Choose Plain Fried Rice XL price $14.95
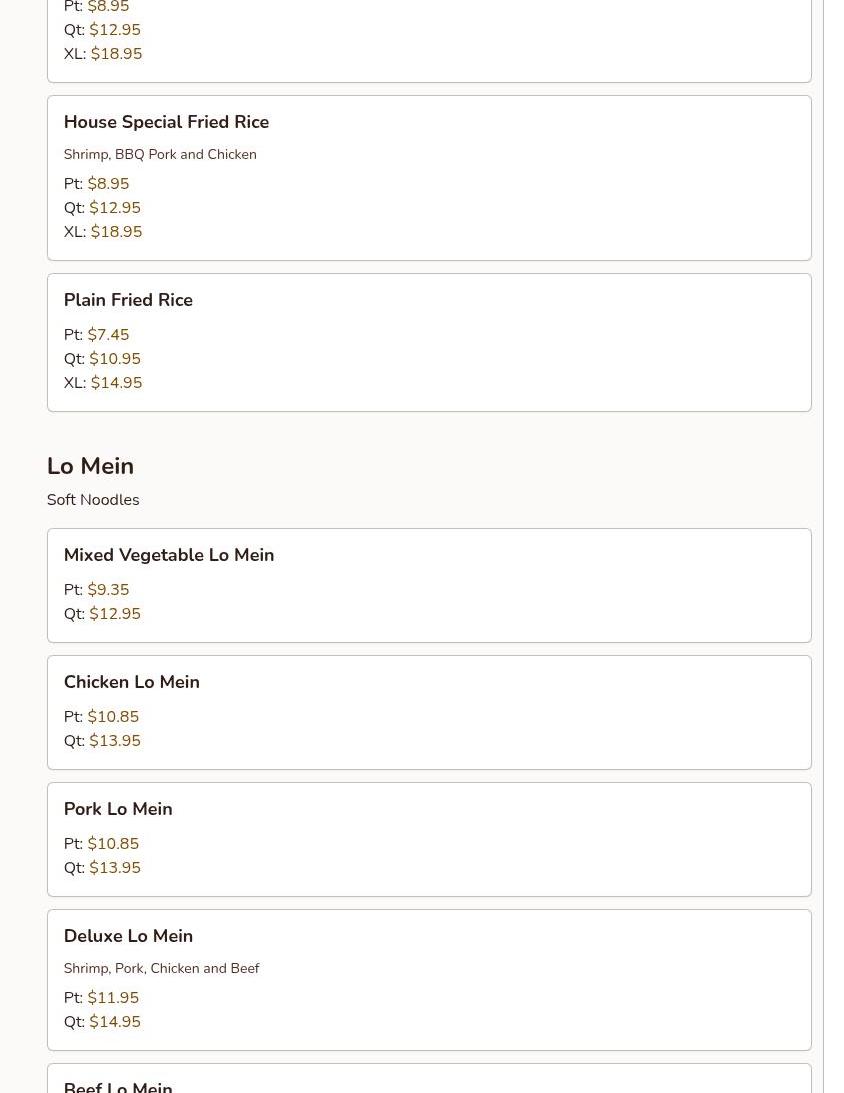The image size is (844, 1093). pyautogui.click(x=116, y=383)
